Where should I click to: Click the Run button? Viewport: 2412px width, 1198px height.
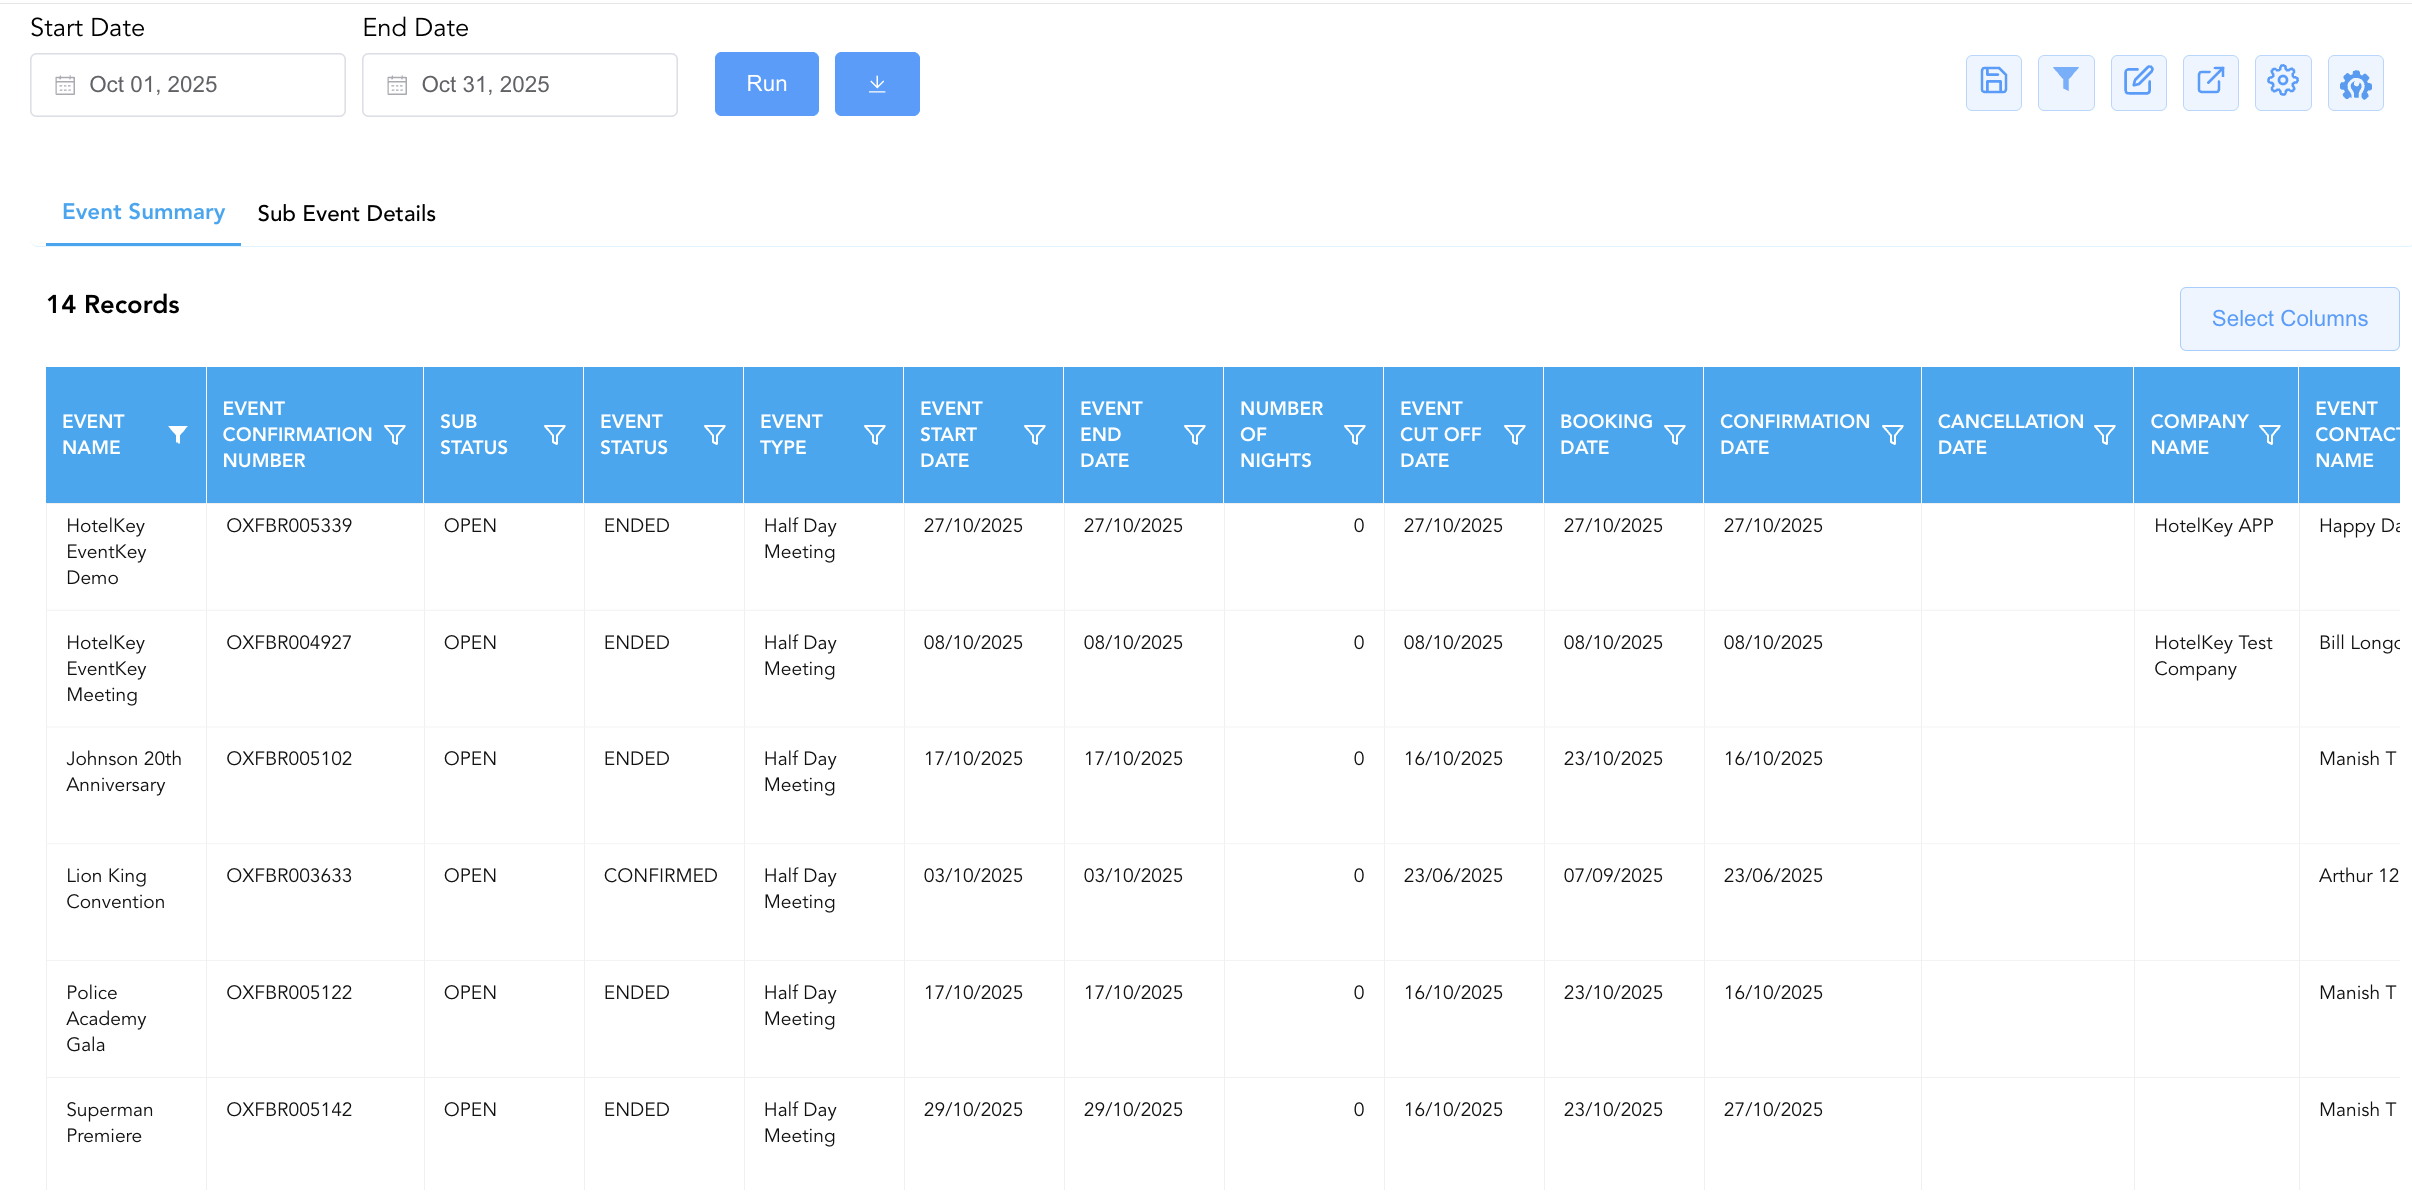766,84
